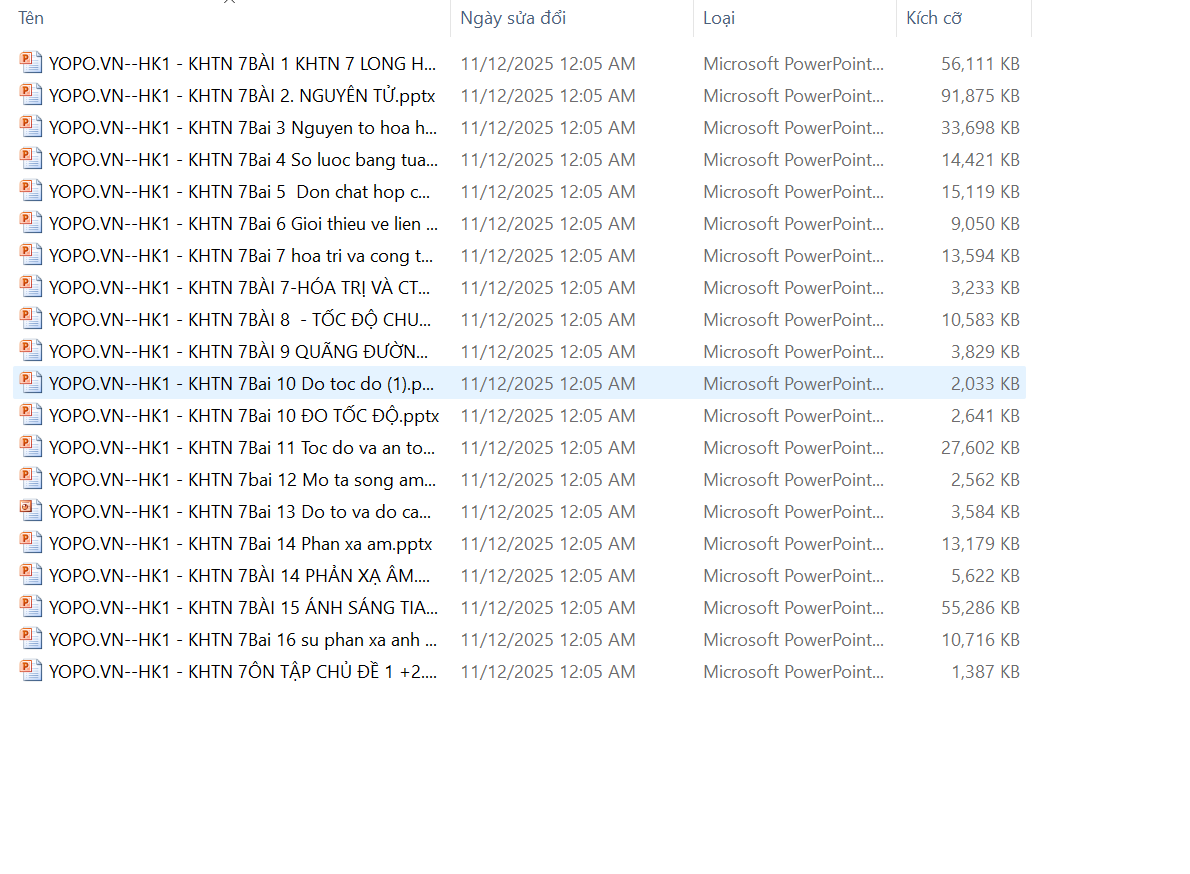
Task: Click icon of BÀI 1 KHTN 7 LONG H... file
Action: tap(31, 63)
